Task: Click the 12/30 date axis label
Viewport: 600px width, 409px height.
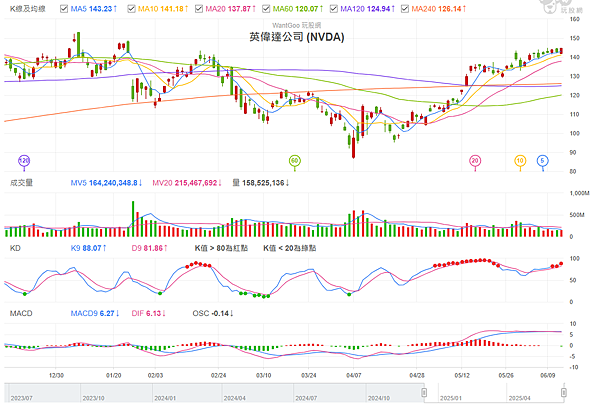Action: (x=56, y=376)
